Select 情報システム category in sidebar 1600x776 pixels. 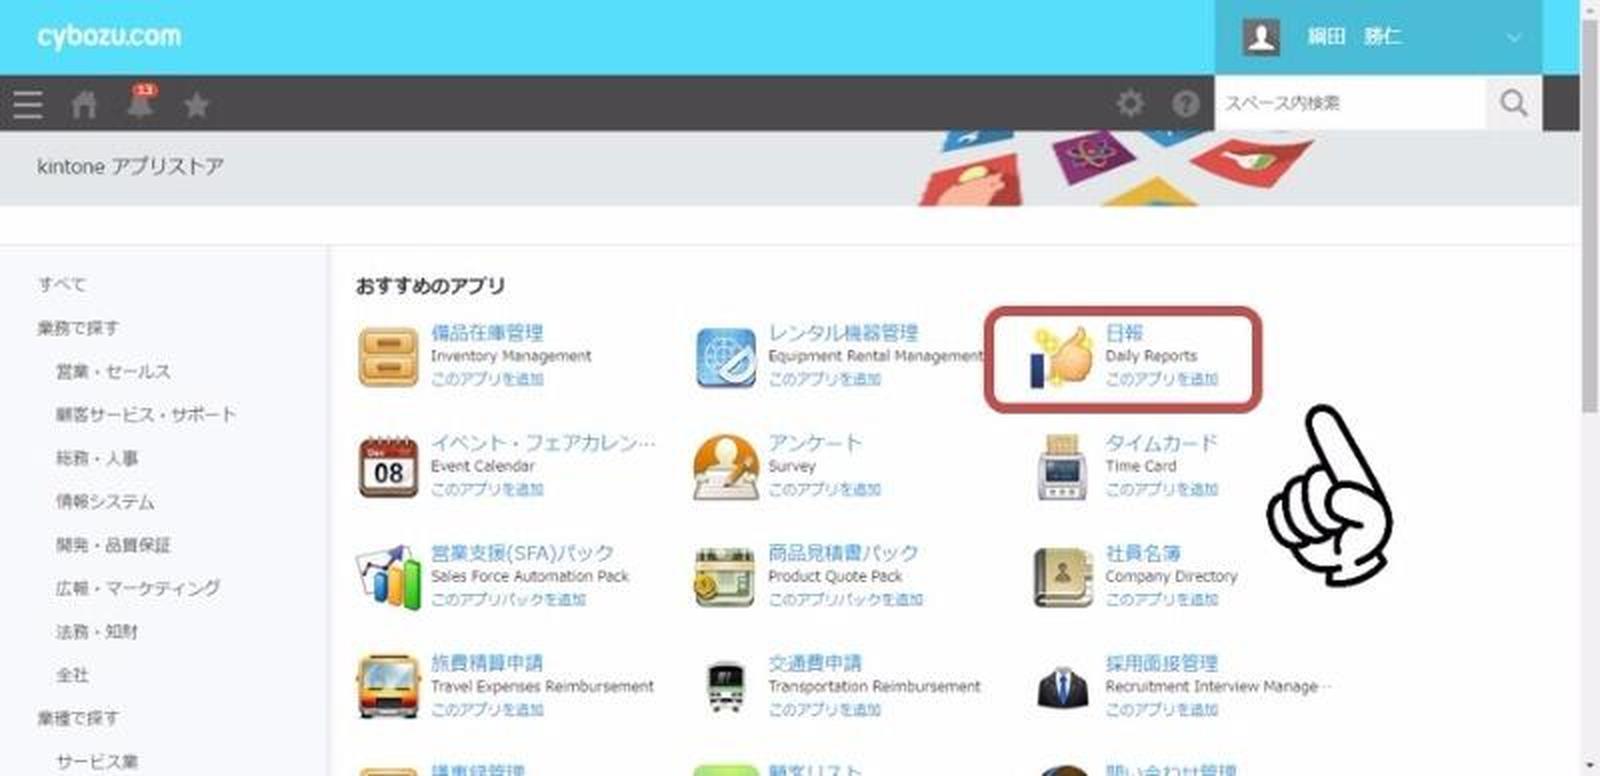105,501
